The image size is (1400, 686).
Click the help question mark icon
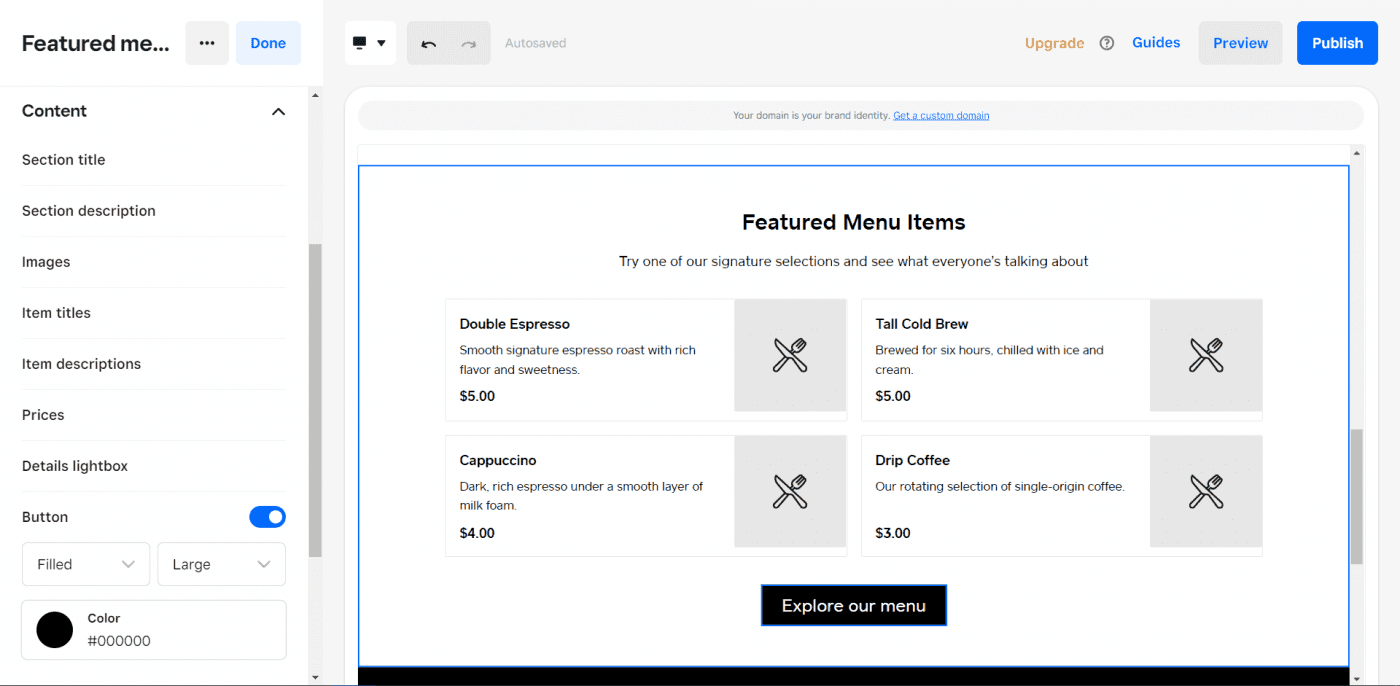click(x=1107, y=43)
